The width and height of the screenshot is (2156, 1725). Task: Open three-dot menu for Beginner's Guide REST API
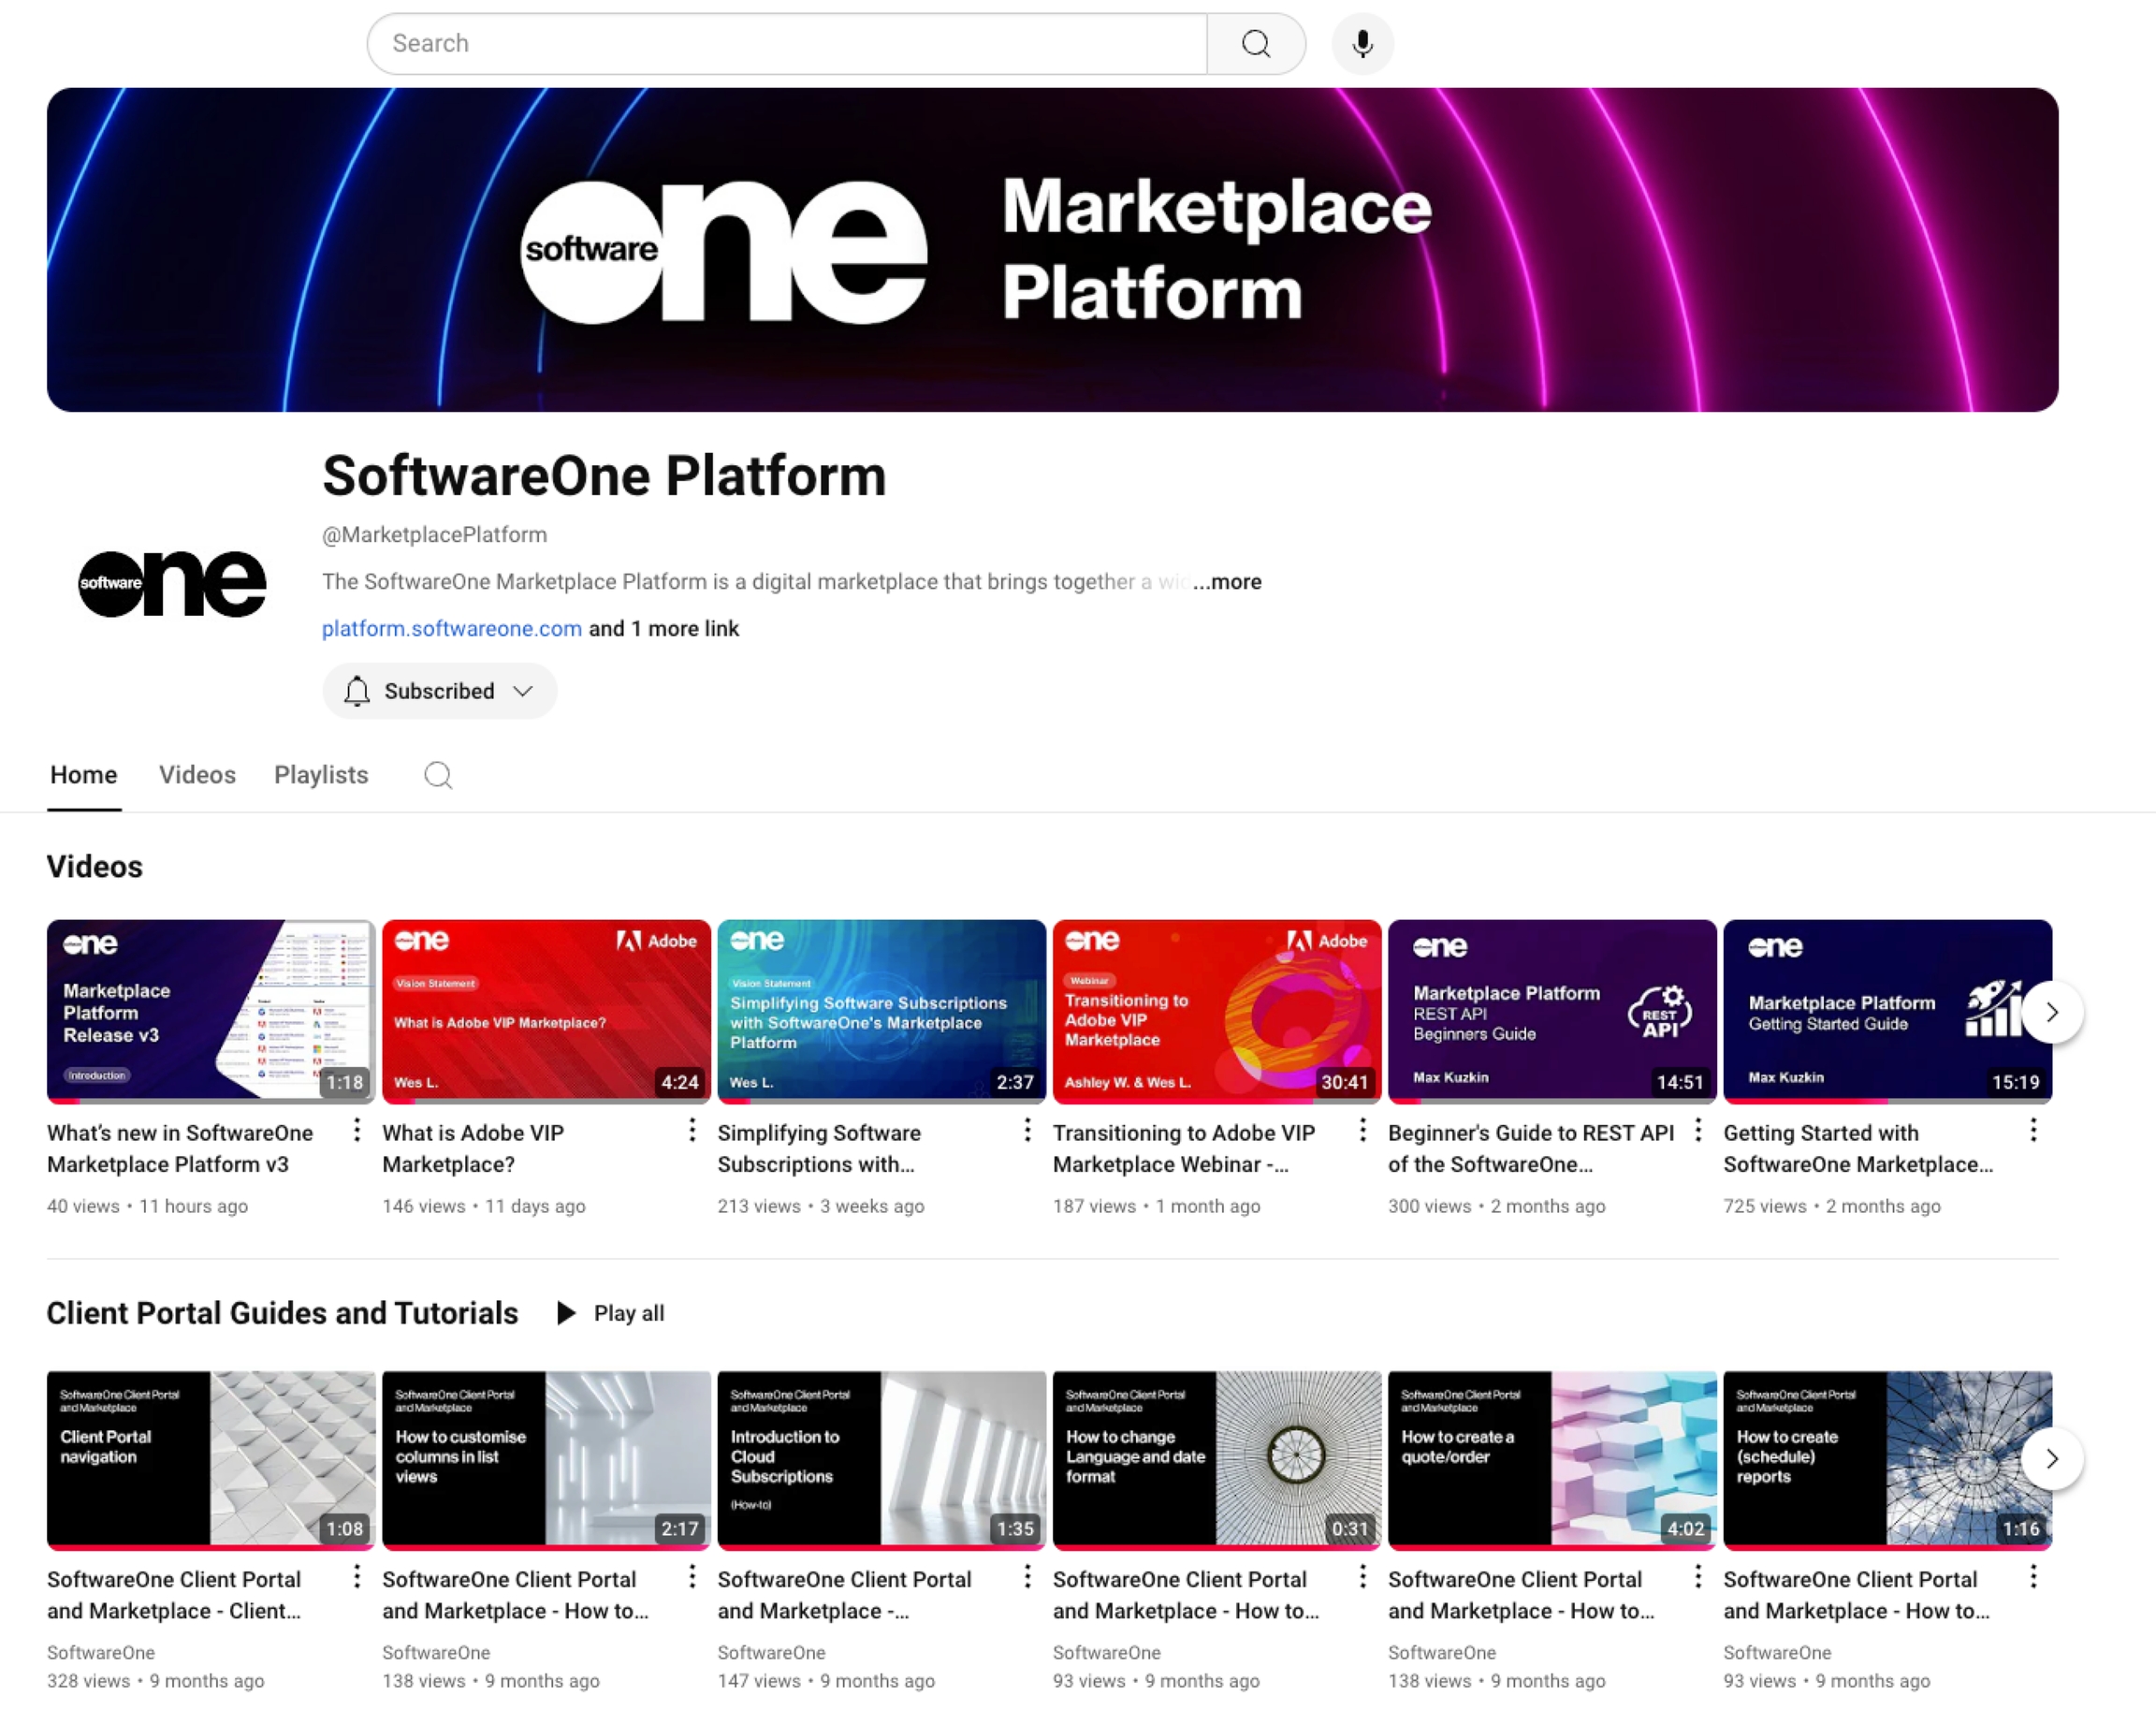(1697, 1131)
